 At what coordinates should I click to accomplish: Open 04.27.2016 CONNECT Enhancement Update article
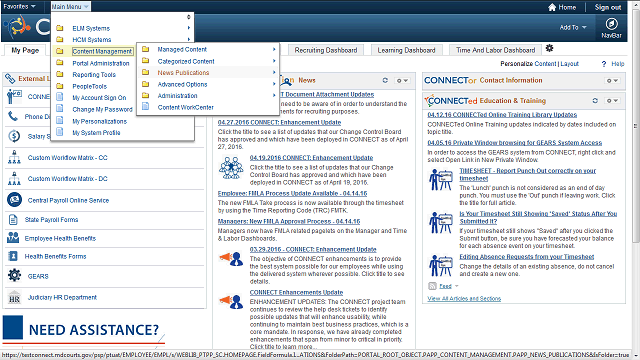[x=279, y=122]
